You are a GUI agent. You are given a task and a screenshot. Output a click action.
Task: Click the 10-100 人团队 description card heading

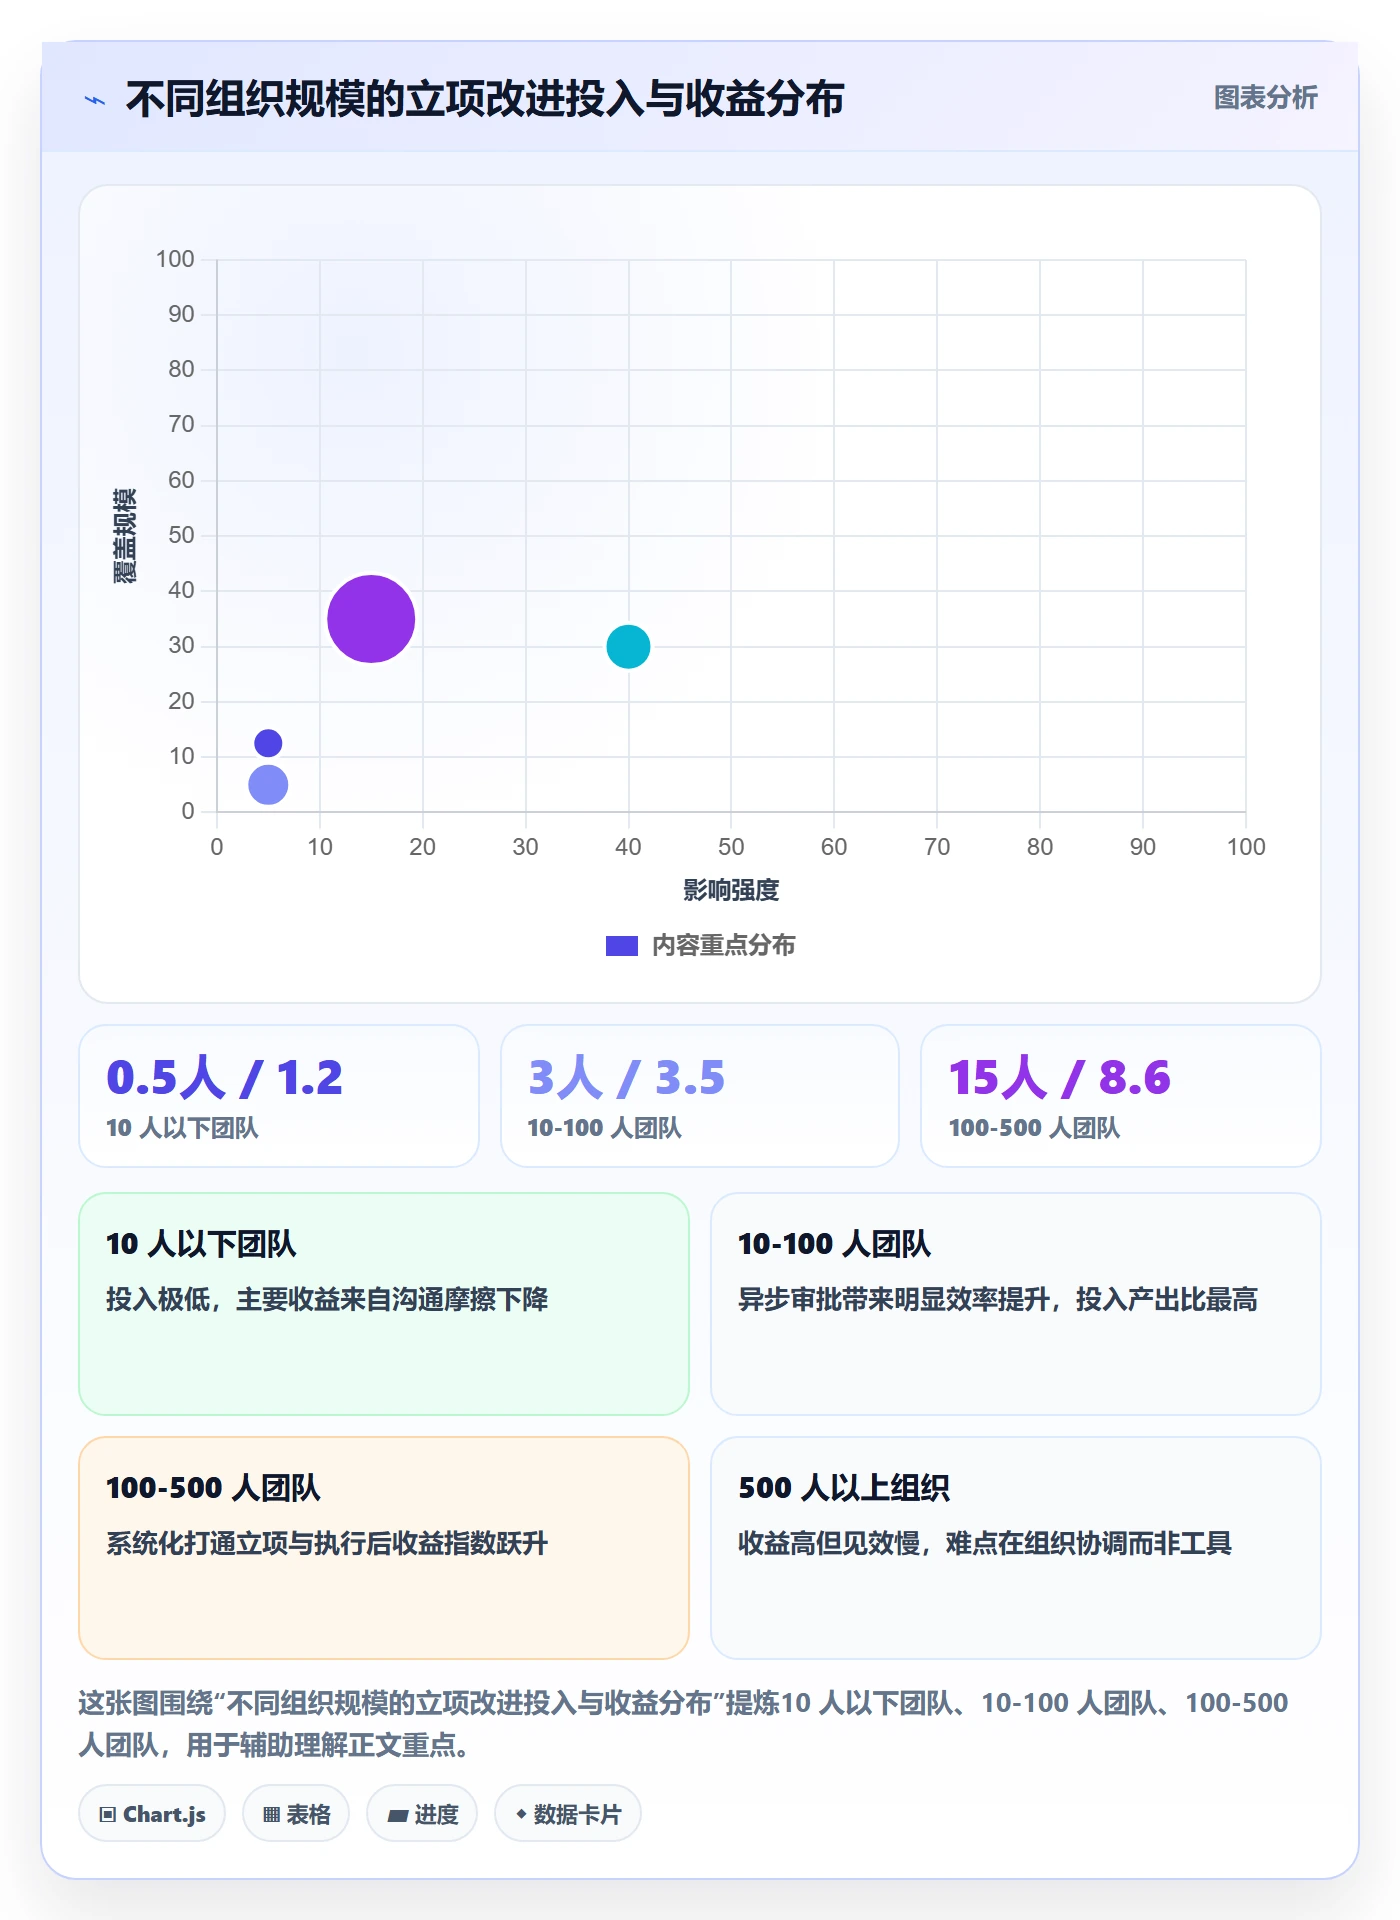tap(834, 1244)
